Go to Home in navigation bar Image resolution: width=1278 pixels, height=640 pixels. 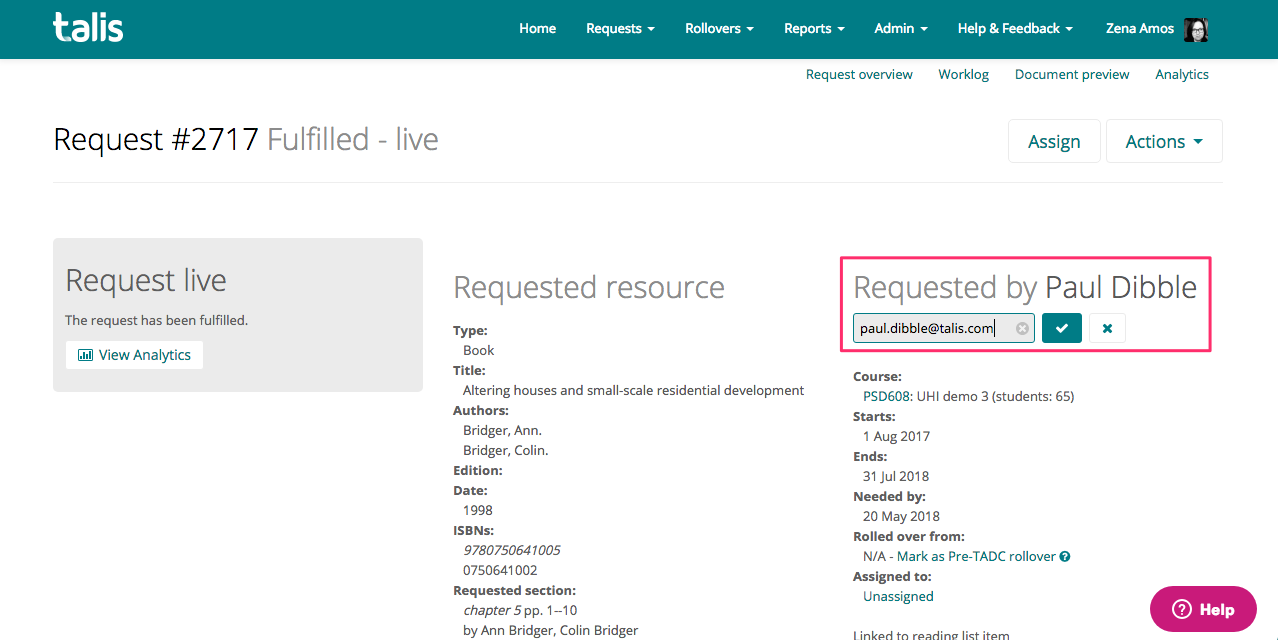coord(537,28)
